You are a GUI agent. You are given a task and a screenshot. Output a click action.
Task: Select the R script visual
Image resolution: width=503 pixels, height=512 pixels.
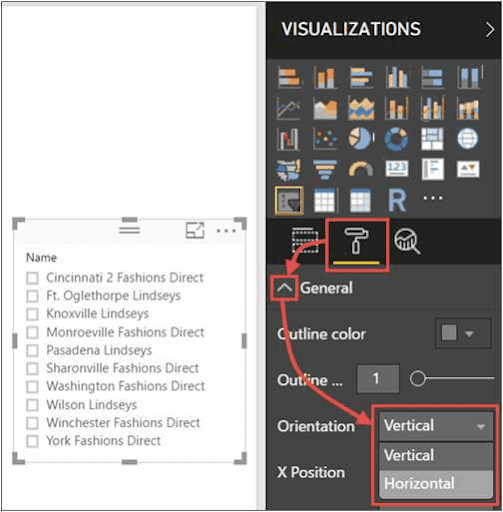point(397,201)
